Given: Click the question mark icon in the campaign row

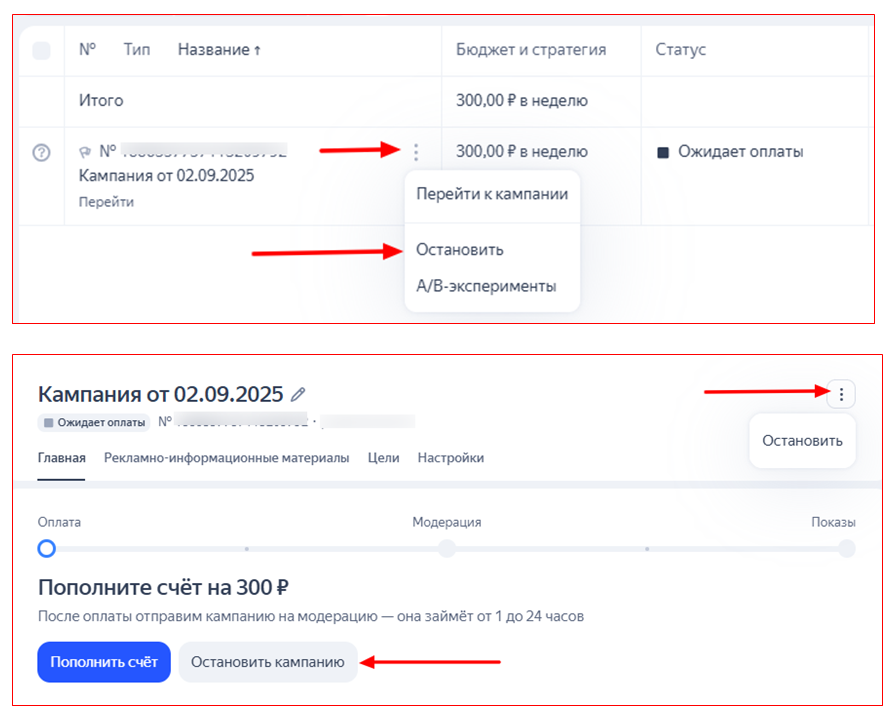Looking at the screenshot, I should coord(41,153).
